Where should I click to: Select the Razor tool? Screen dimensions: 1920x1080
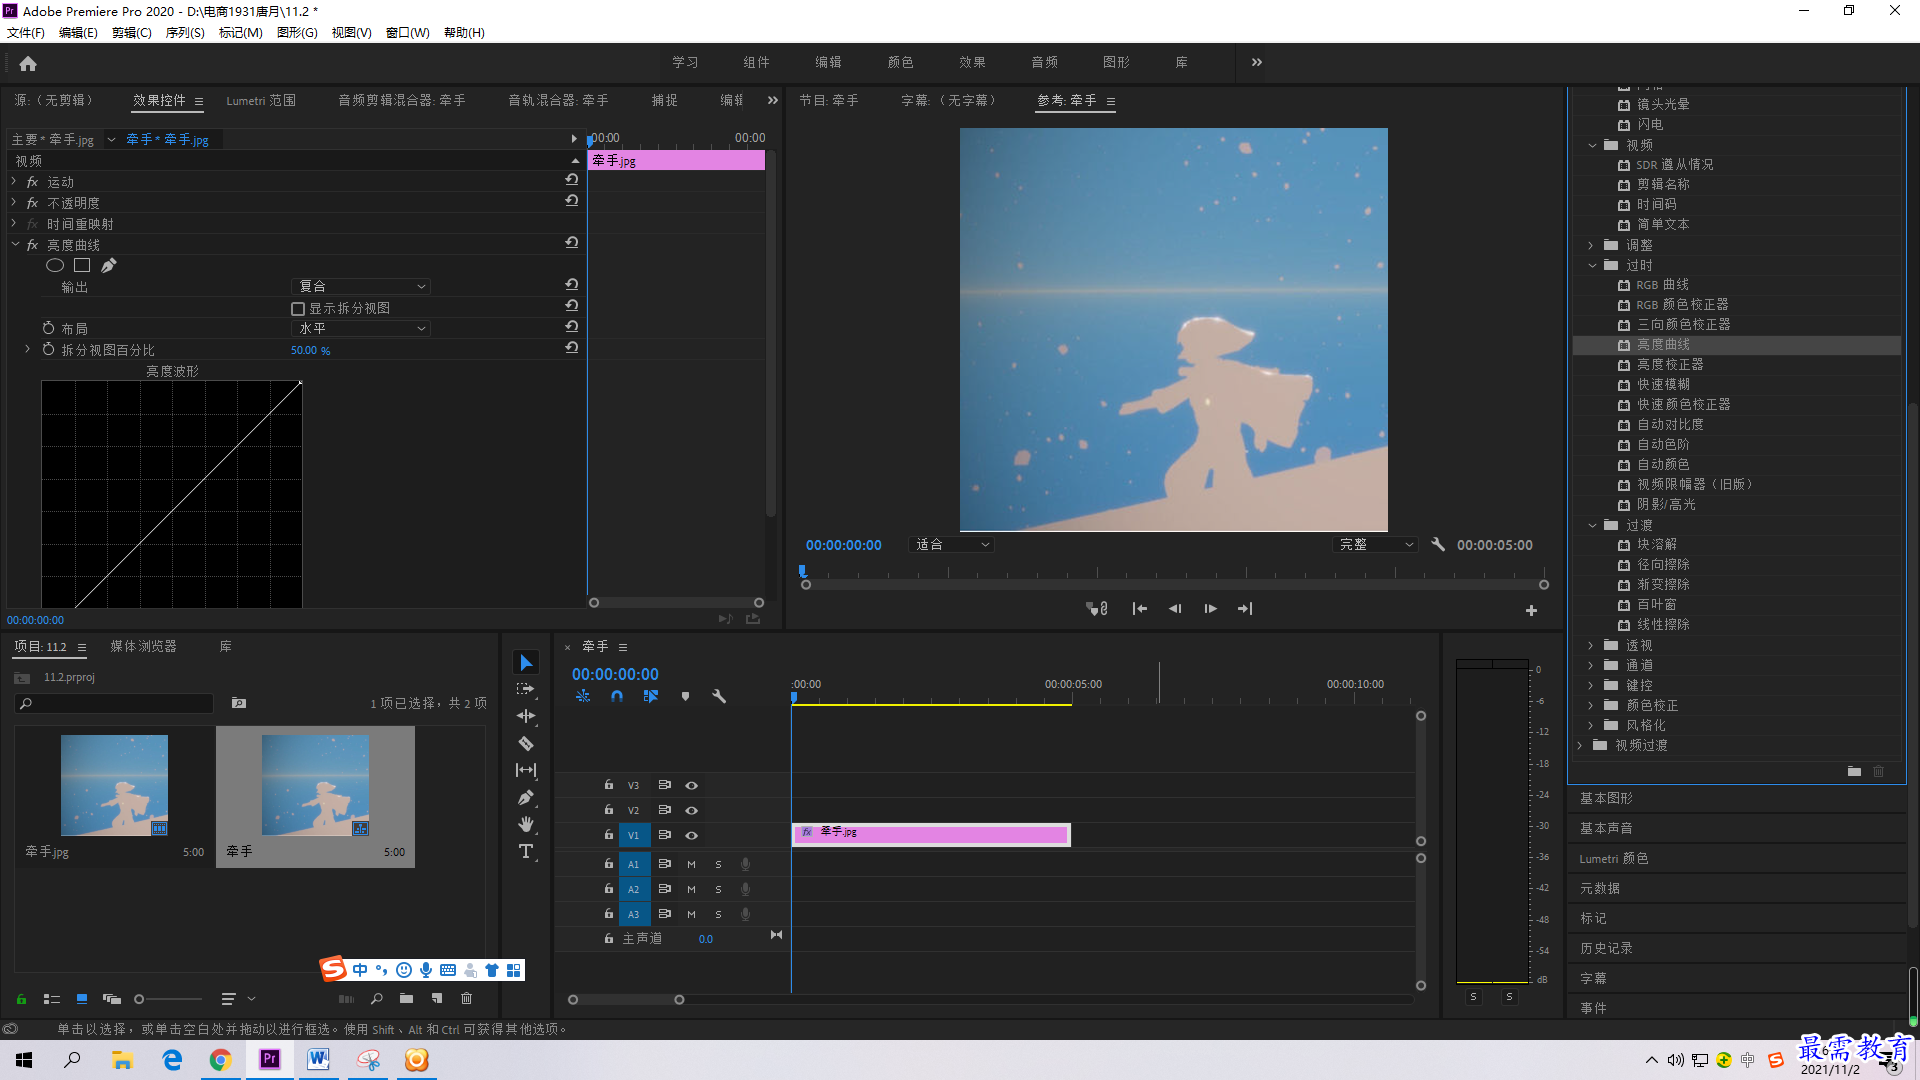pyautogui.click(x=526, y=743)
